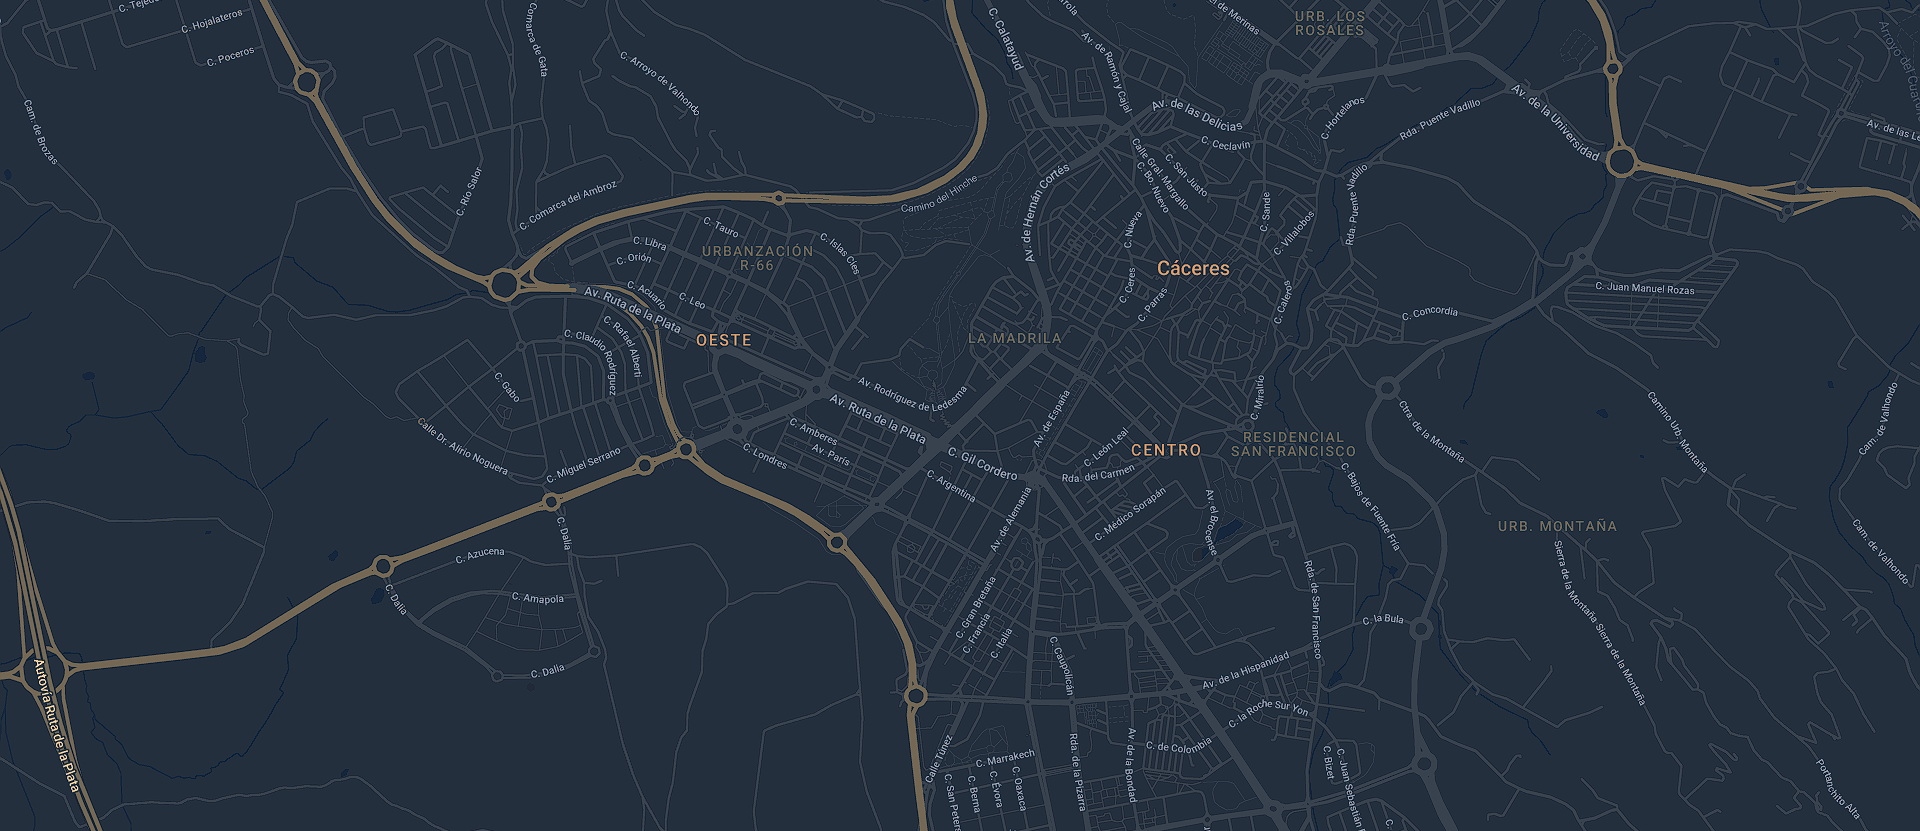The height and width of the screenshot is (831, 1920).
Task: Select the C. Claudio Rodríguez label
Action: pyautogui.click(x=590, y=361)
